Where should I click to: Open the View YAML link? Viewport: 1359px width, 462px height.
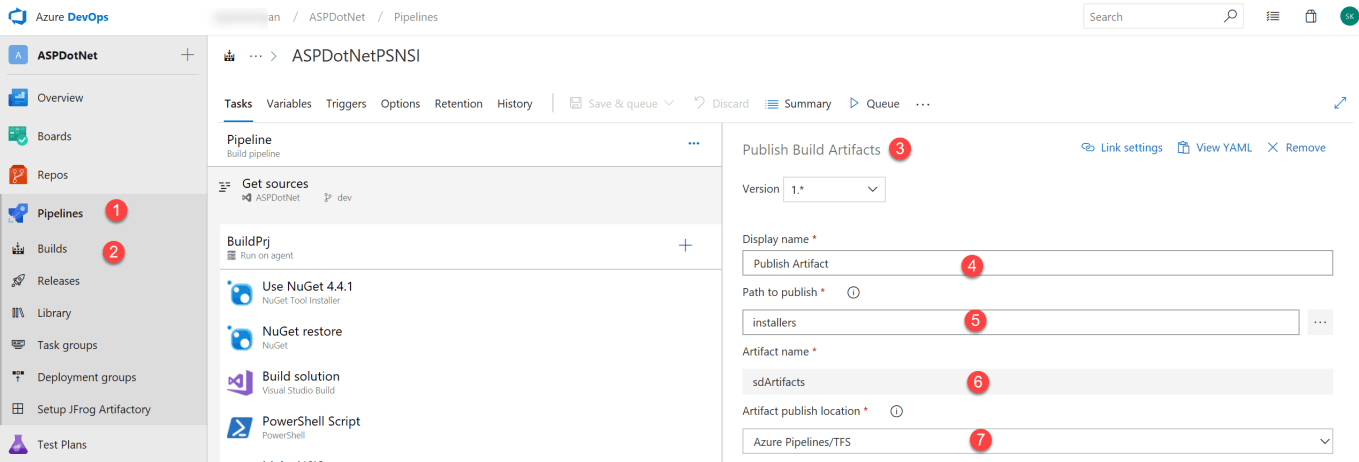pos(1214,148)
